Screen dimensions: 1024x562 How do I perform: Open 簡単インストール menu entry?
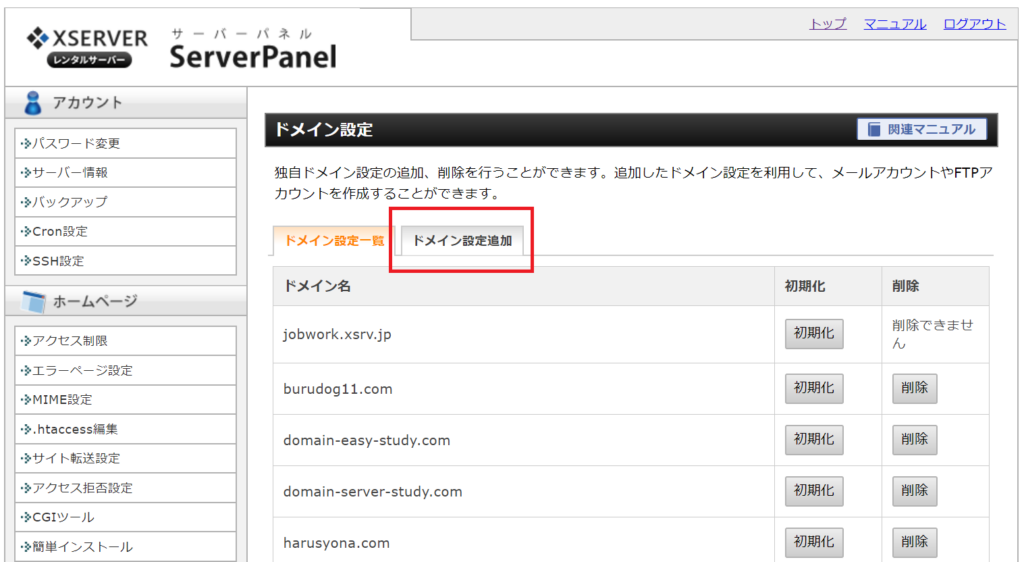click(125, 546)
